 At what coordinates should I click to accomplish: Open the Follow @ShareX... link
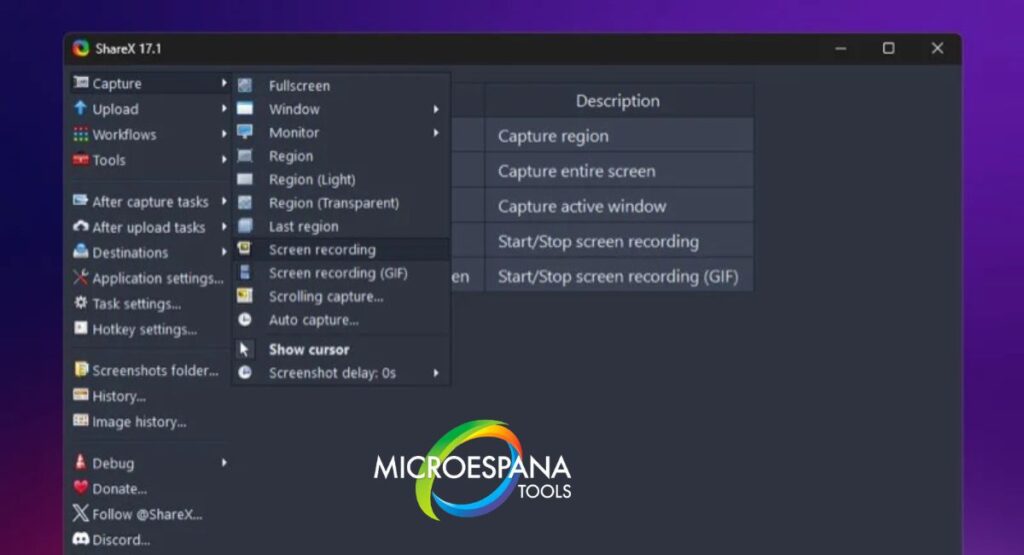point(150,514)
